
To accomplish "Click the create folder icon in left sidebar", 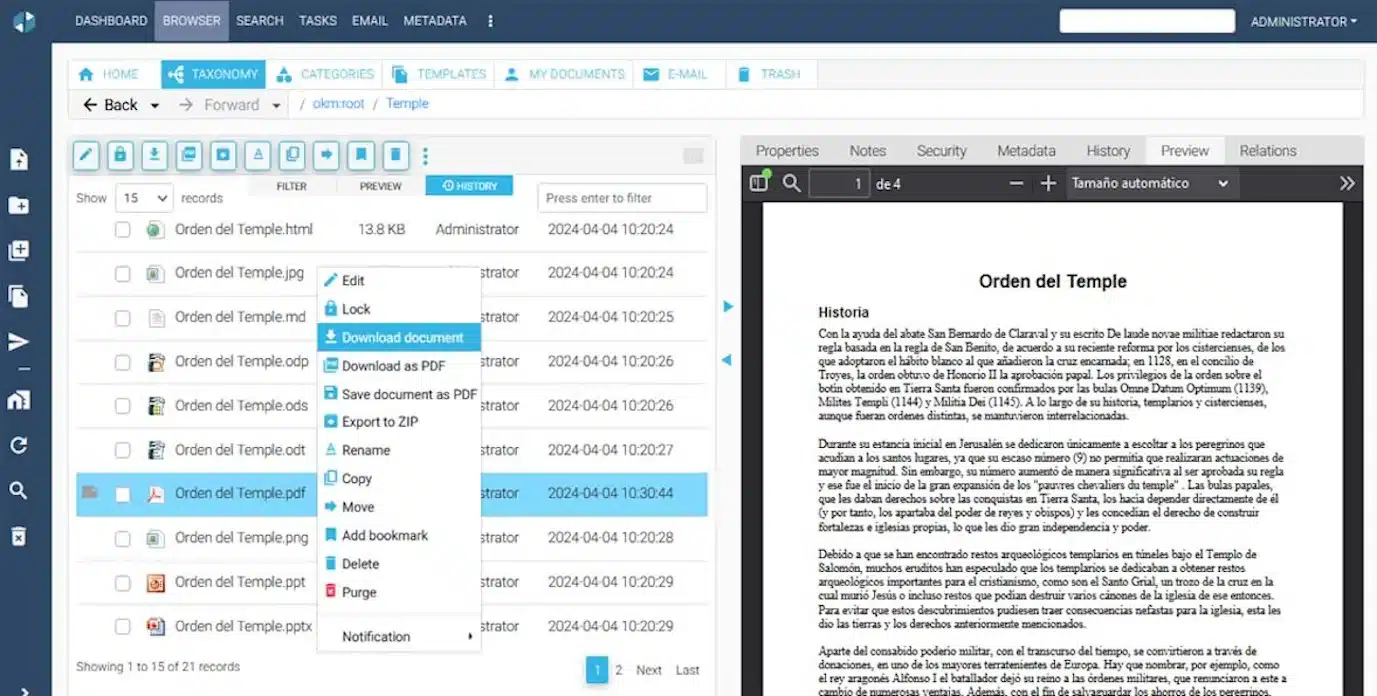I will click(x=18, y=205).
